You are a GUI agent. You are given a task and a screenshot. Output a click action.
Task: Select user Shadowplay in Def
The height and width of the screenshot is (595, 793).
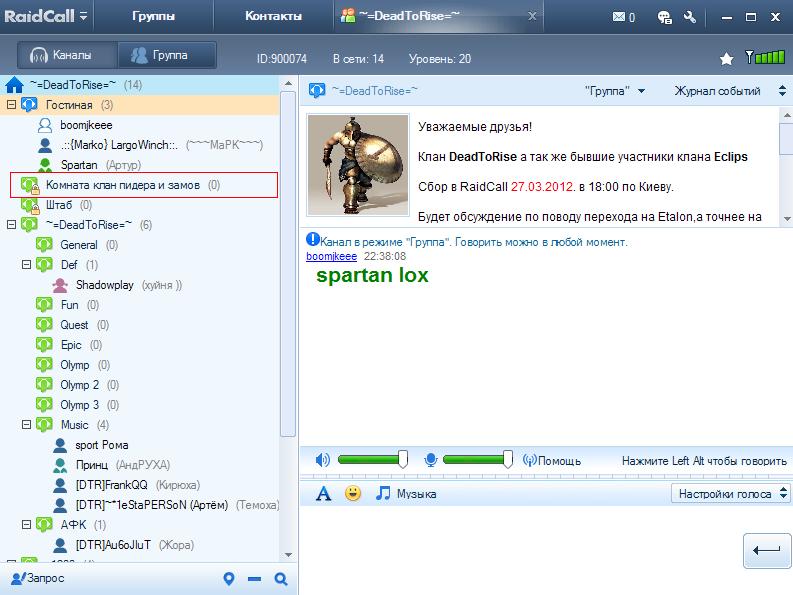pyautogui.click(x=105, y=285)
